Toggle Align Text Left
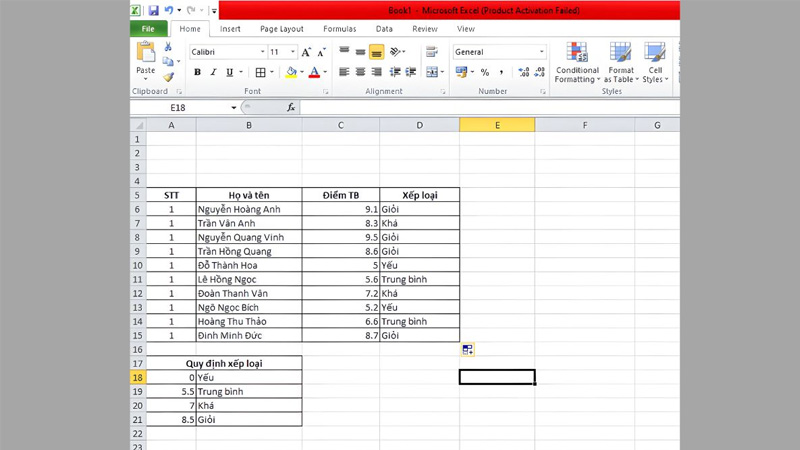 pyautogui.click(x=344, y=72)
